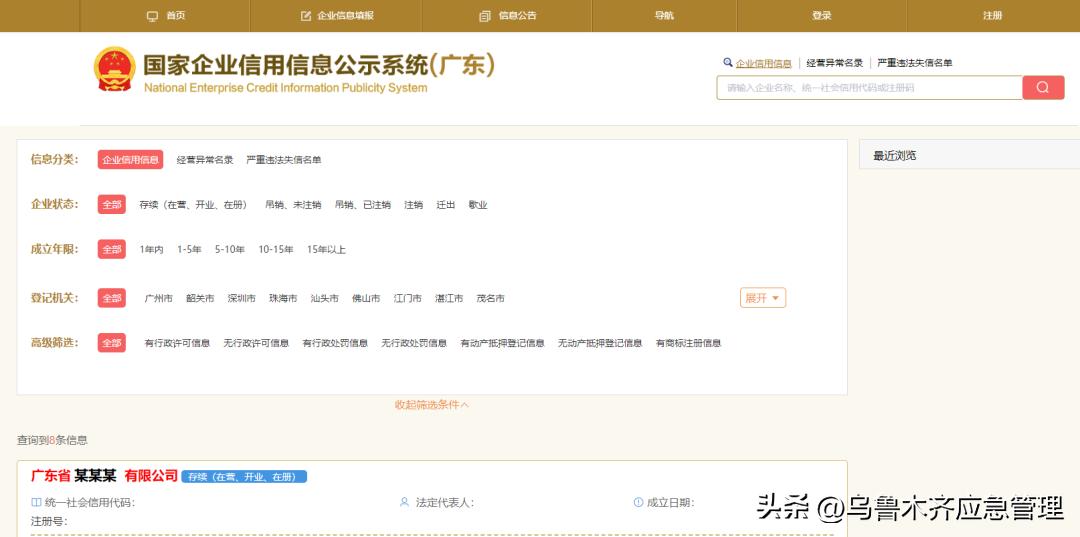Filter by 无动产抵押登记信息
1080x537 pixels.
coord(600,343)
